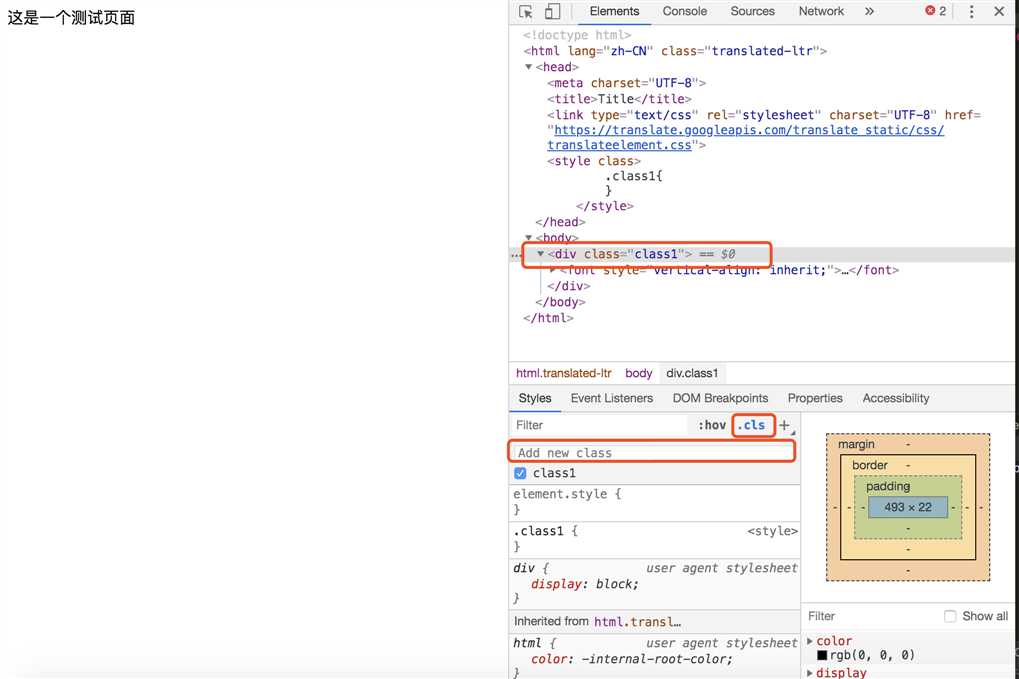
Task: Expand the computed color property
Action: point(810,641)
